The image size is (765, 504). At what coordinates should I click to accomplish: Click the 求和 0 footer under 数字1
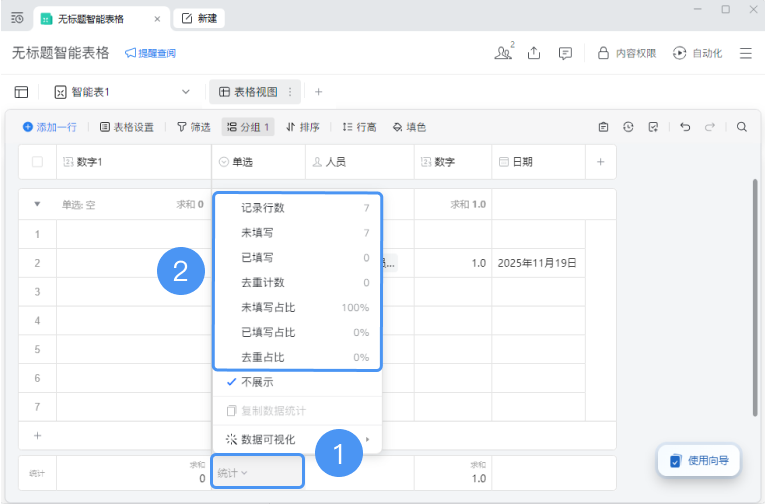pyautogui.click(x=134, y=472)
